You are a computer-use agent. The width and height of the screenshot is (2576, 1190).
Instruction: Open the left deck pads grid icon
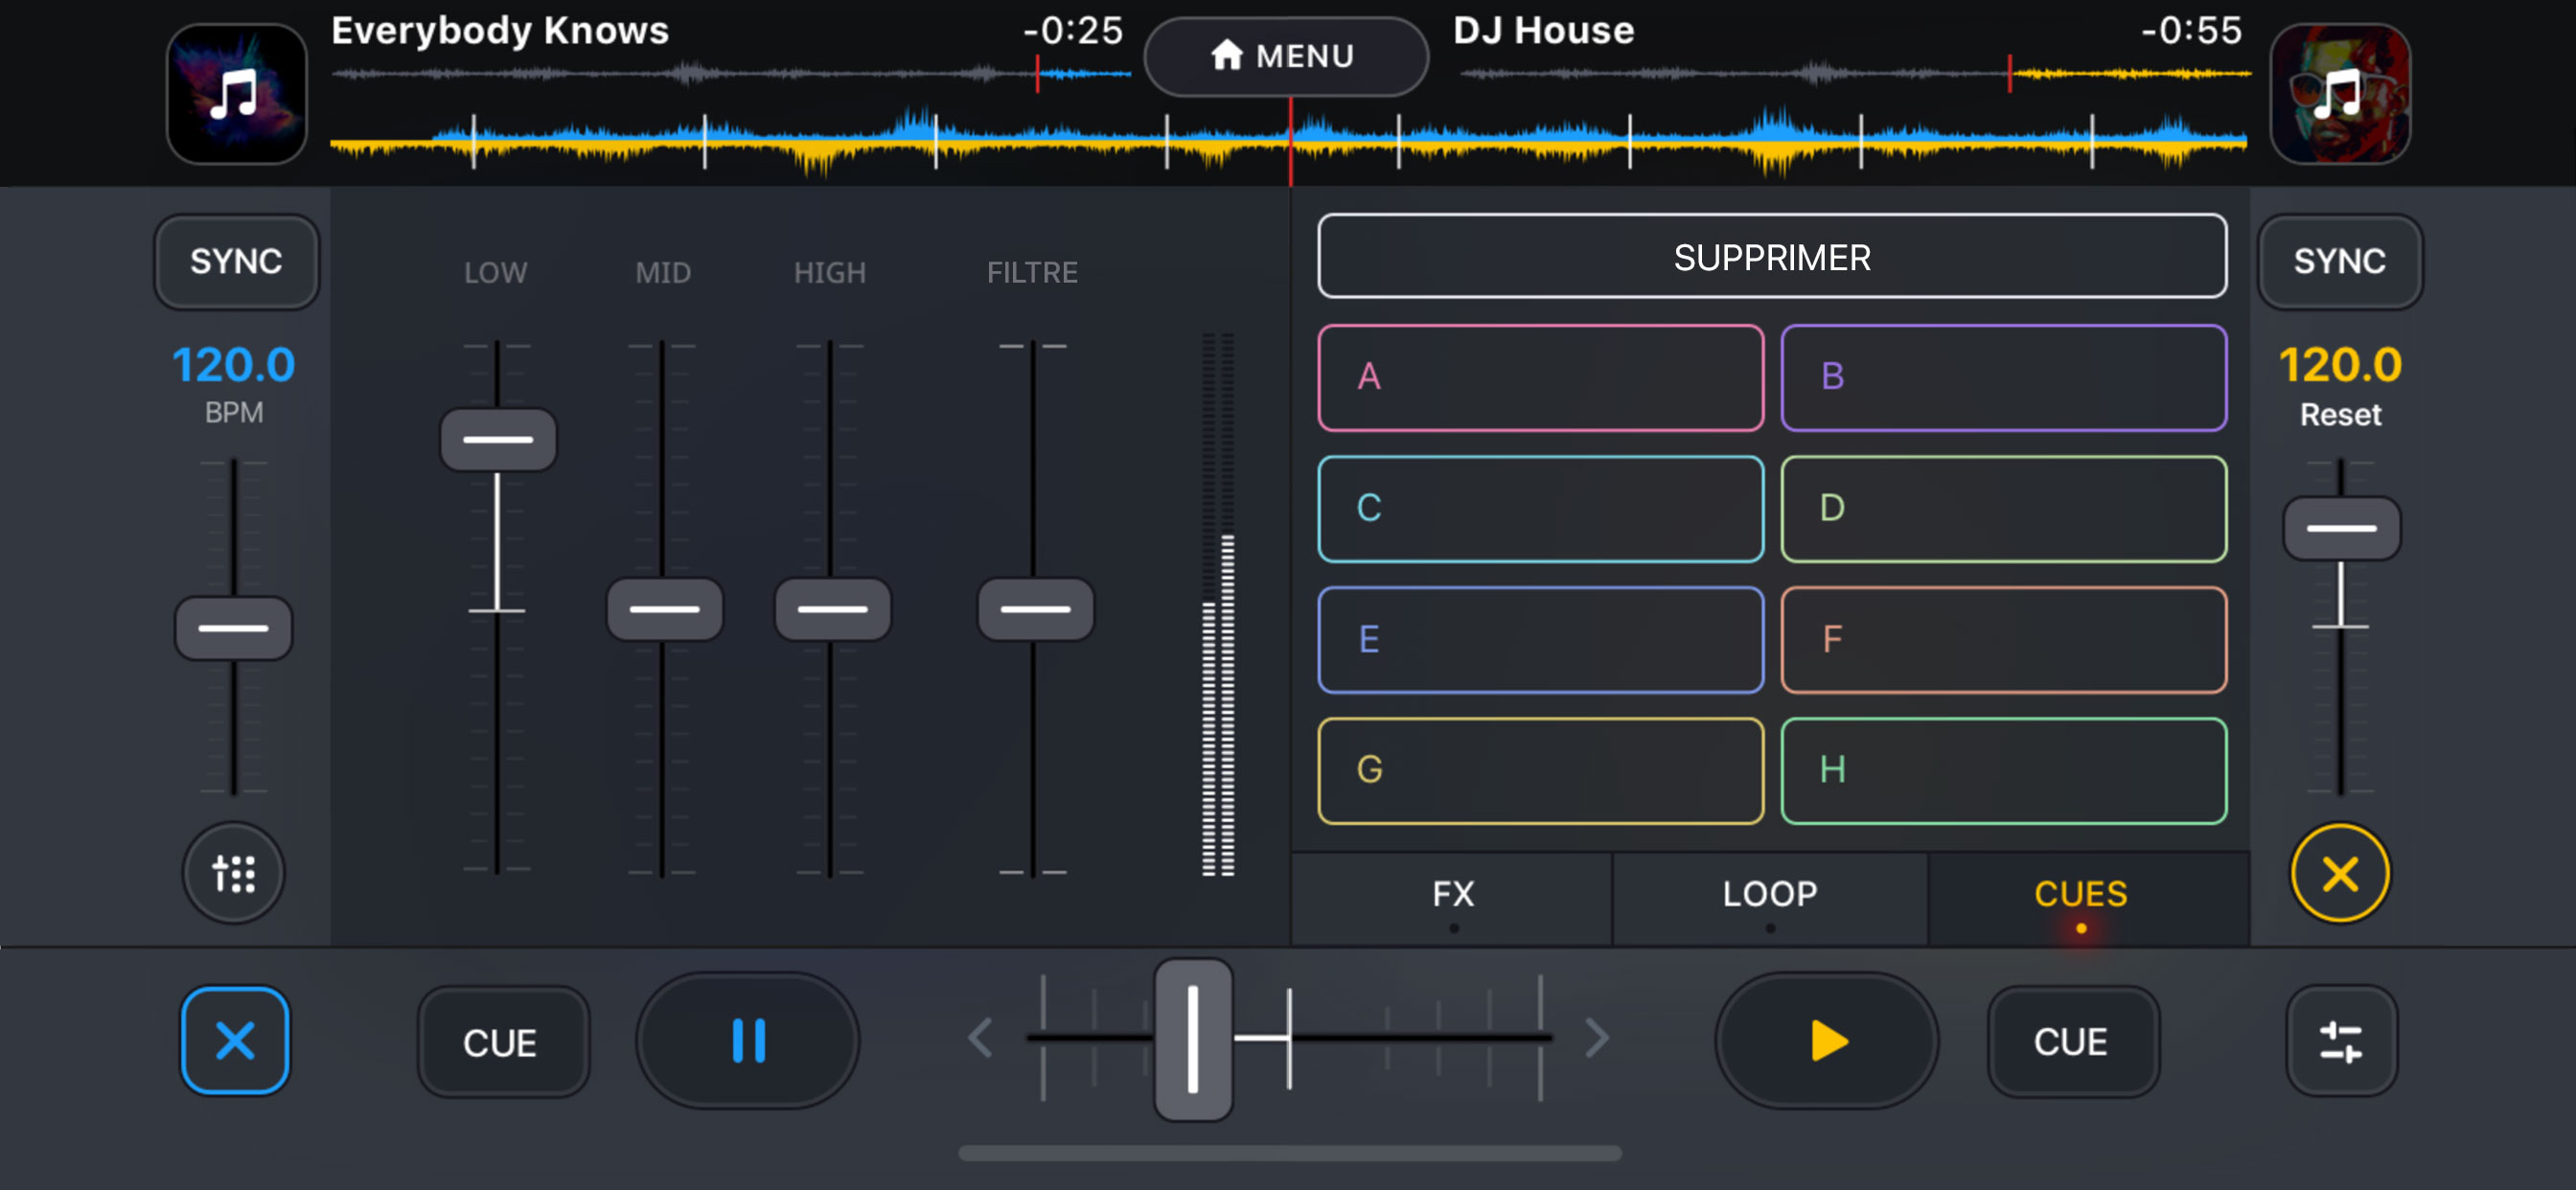tap(234, 873)
